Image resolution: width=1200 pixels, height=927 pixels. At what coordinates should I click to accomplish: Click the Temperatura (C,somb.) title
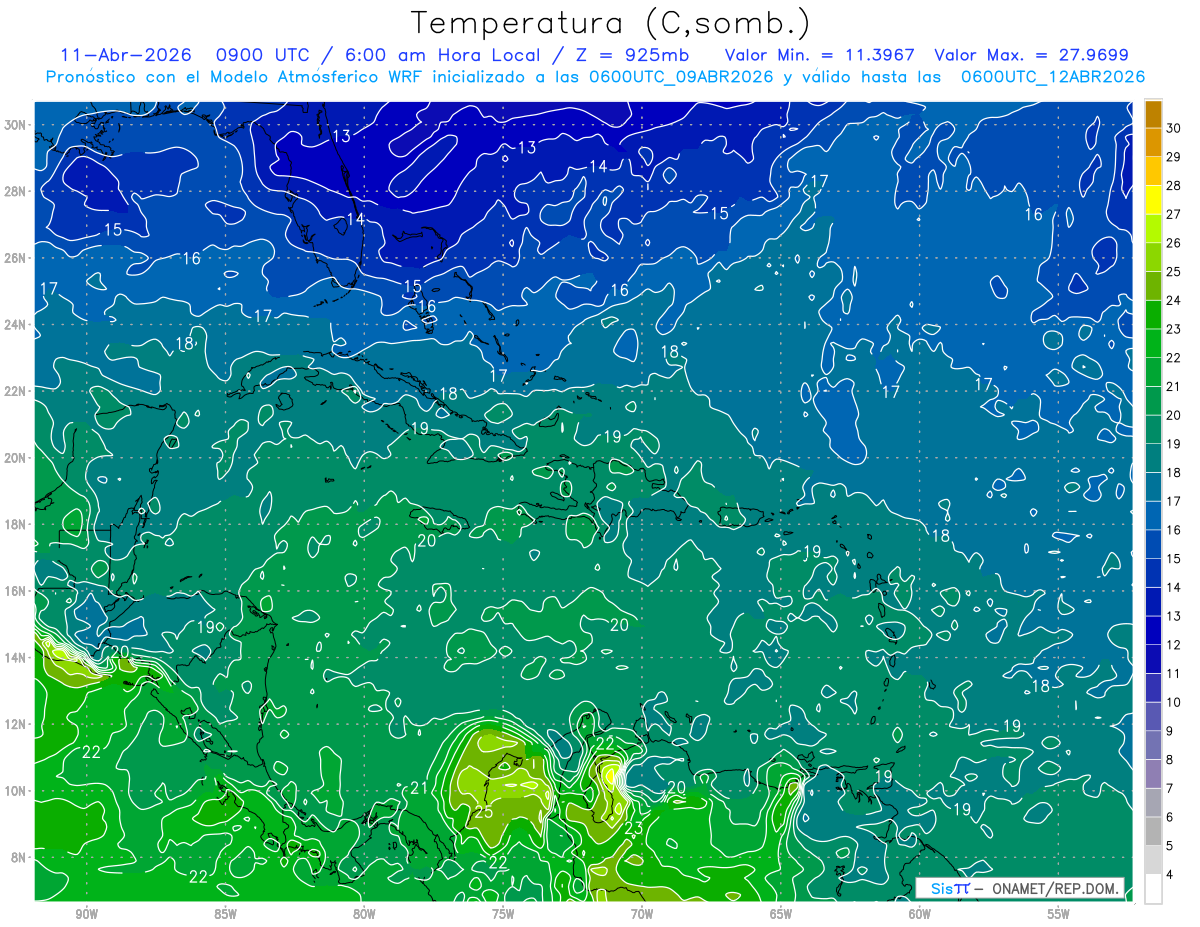point(611,24)
